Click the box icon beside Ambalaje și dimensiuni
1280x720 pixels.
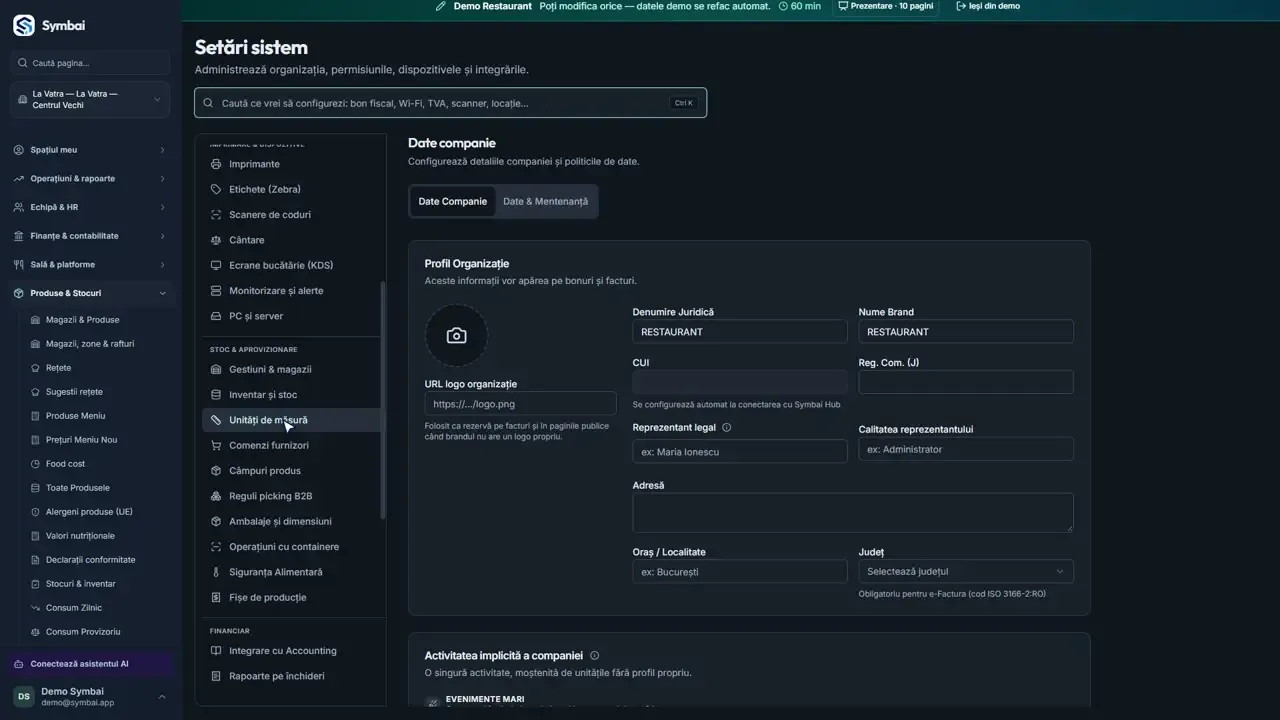tap(216, 522)
